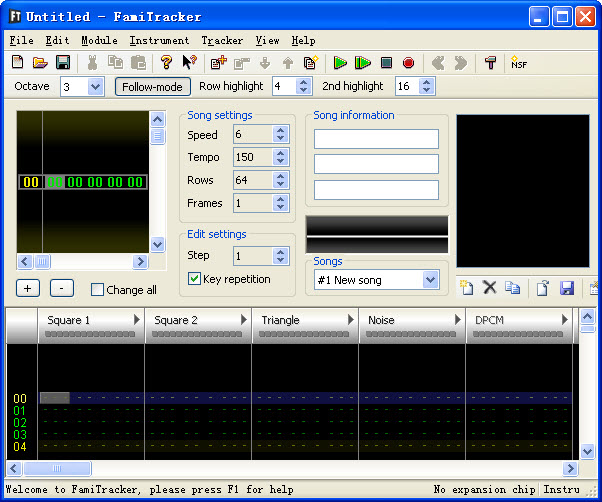Open the Octave dropdown
602x502 pixels.
tap(95, 87)
